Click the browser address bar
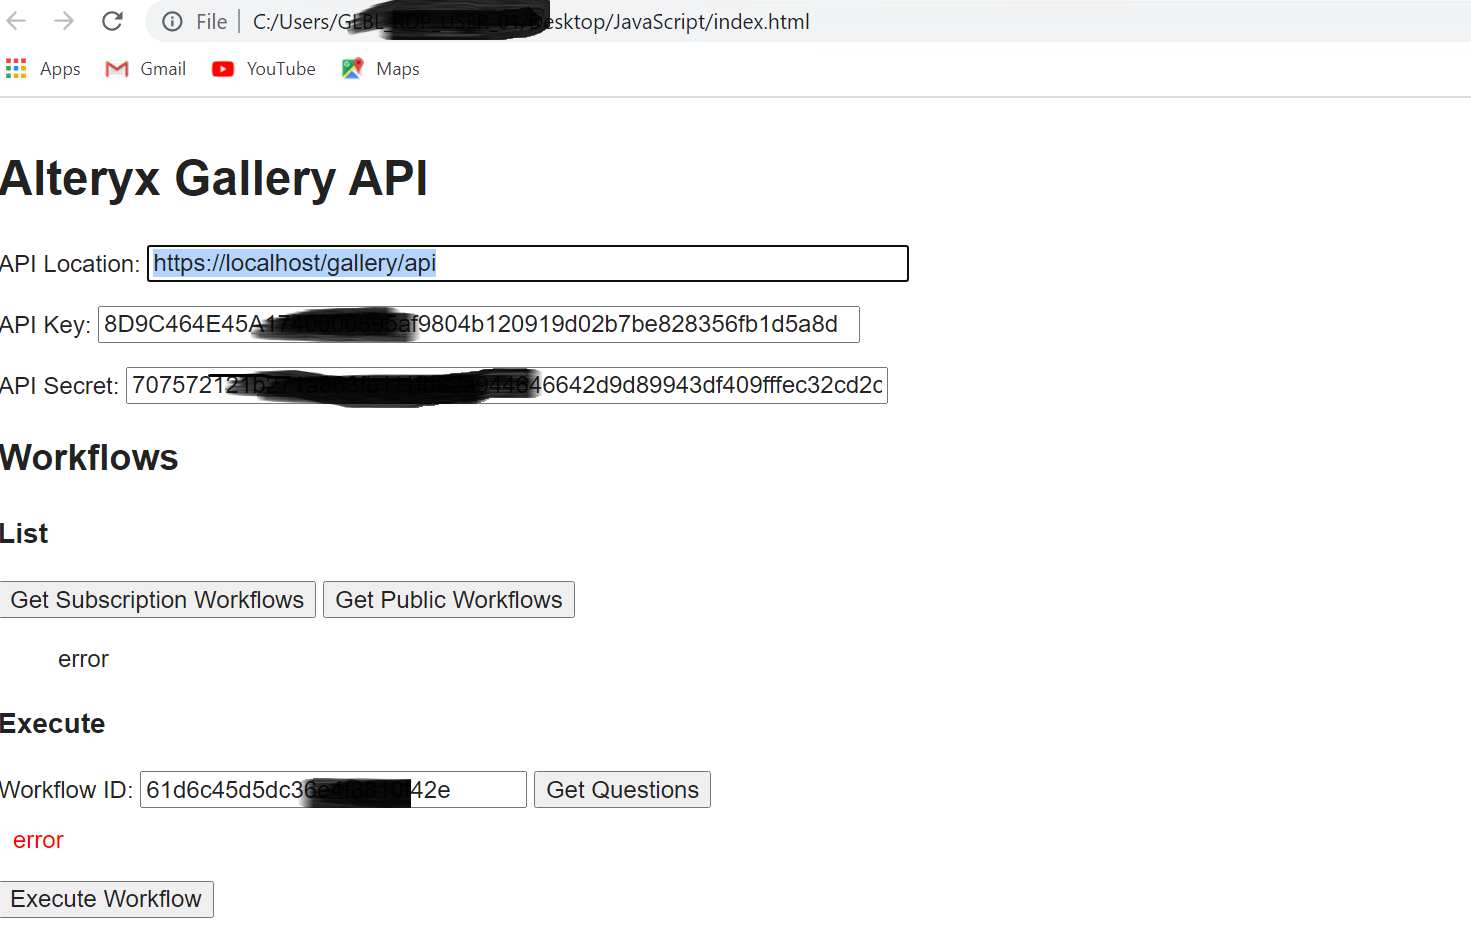Screen dimensions: 1471x933 [x=600, y=21]
